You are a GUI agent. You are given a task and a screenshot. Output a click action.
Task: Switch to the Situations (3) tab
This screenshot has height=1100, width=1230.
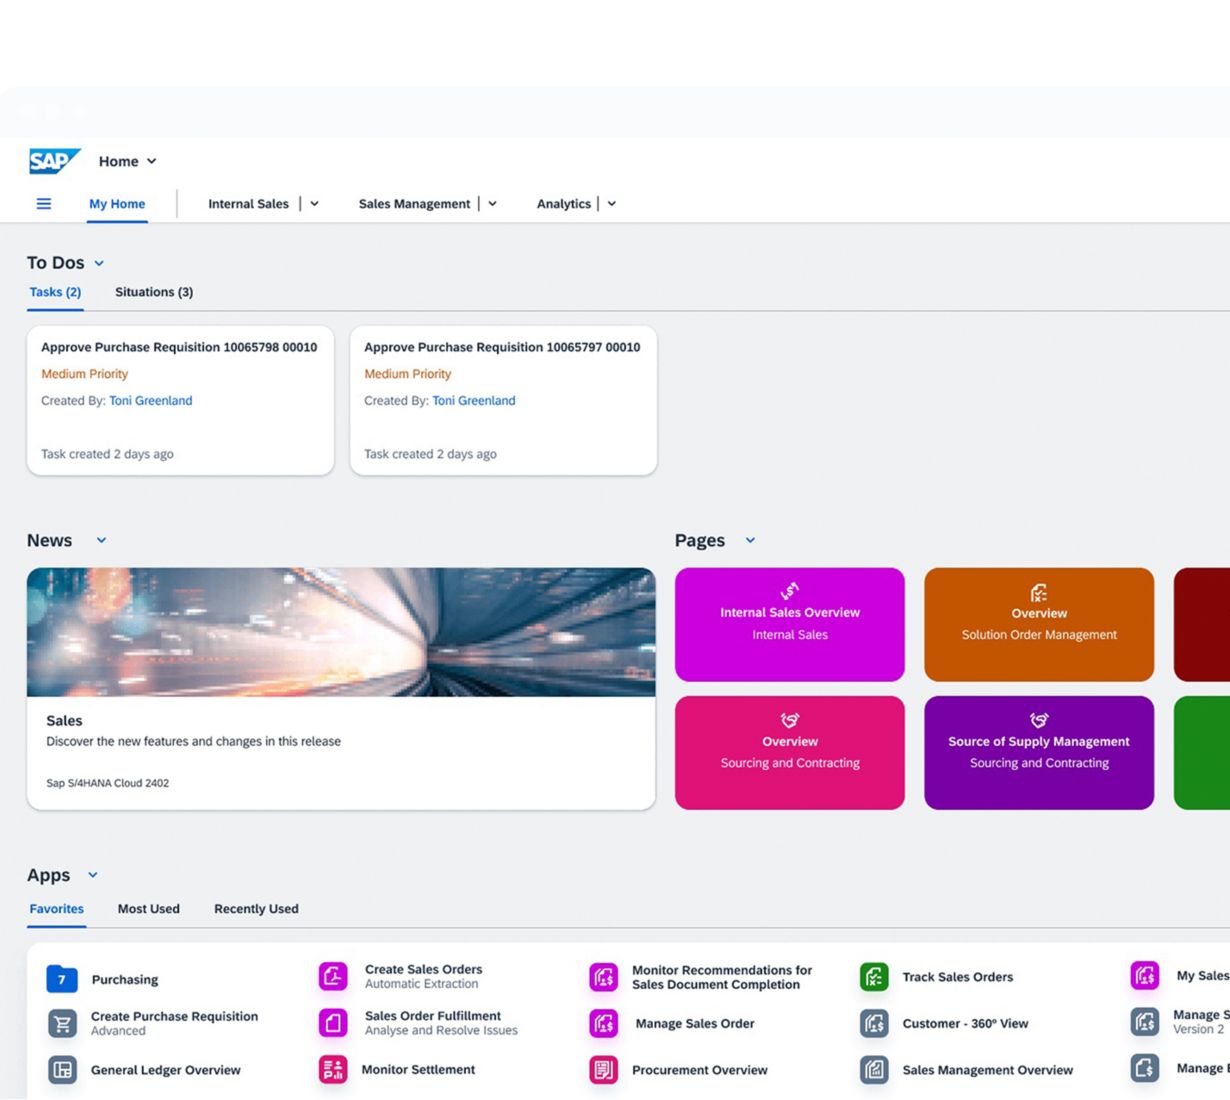154,292
